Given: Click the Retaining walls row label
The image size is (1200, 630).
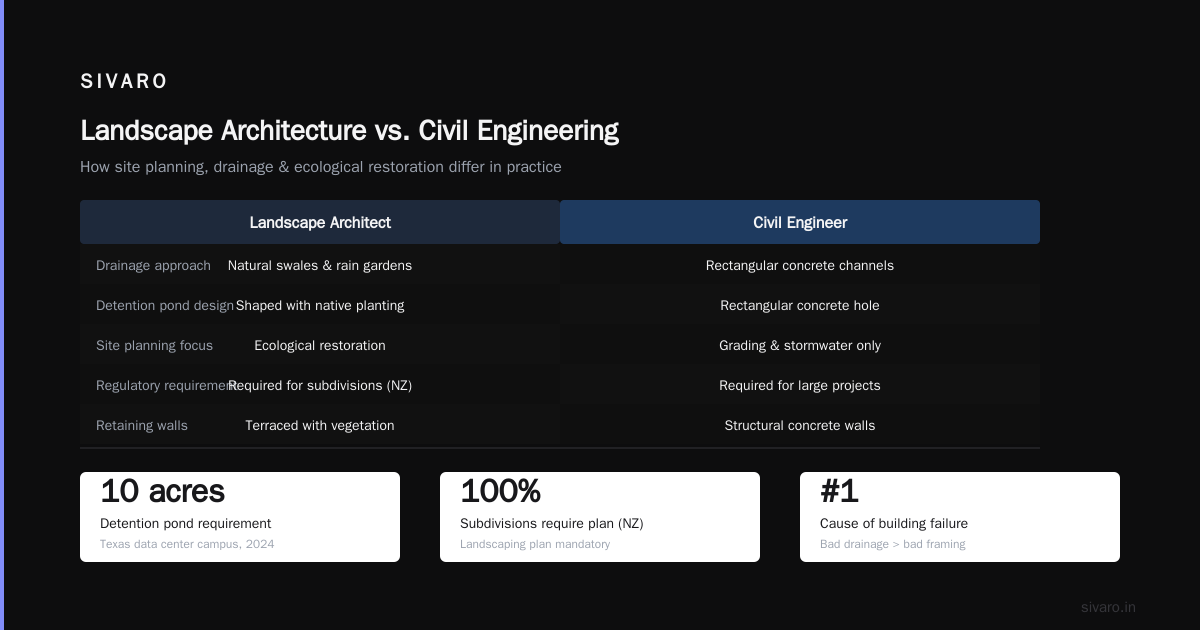Looking at the screenshot, I should (x=142, y=426).
